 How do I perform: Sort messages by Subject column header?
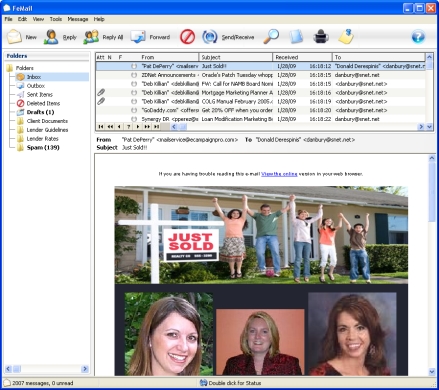[236, 57]
